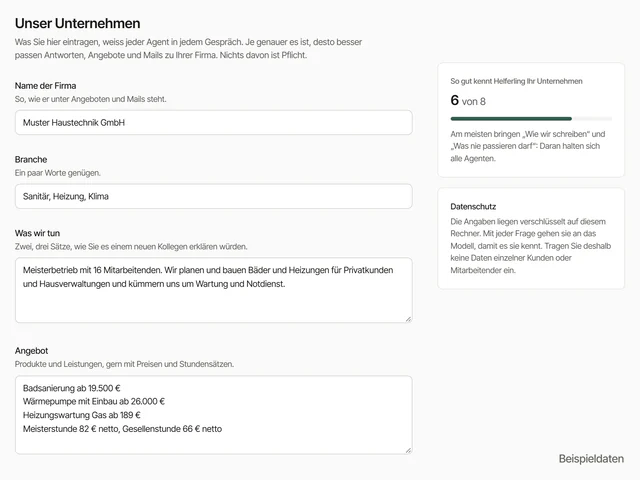
Task: Click the progress bar under 6 von 8
Action: (x=531, y=119)
